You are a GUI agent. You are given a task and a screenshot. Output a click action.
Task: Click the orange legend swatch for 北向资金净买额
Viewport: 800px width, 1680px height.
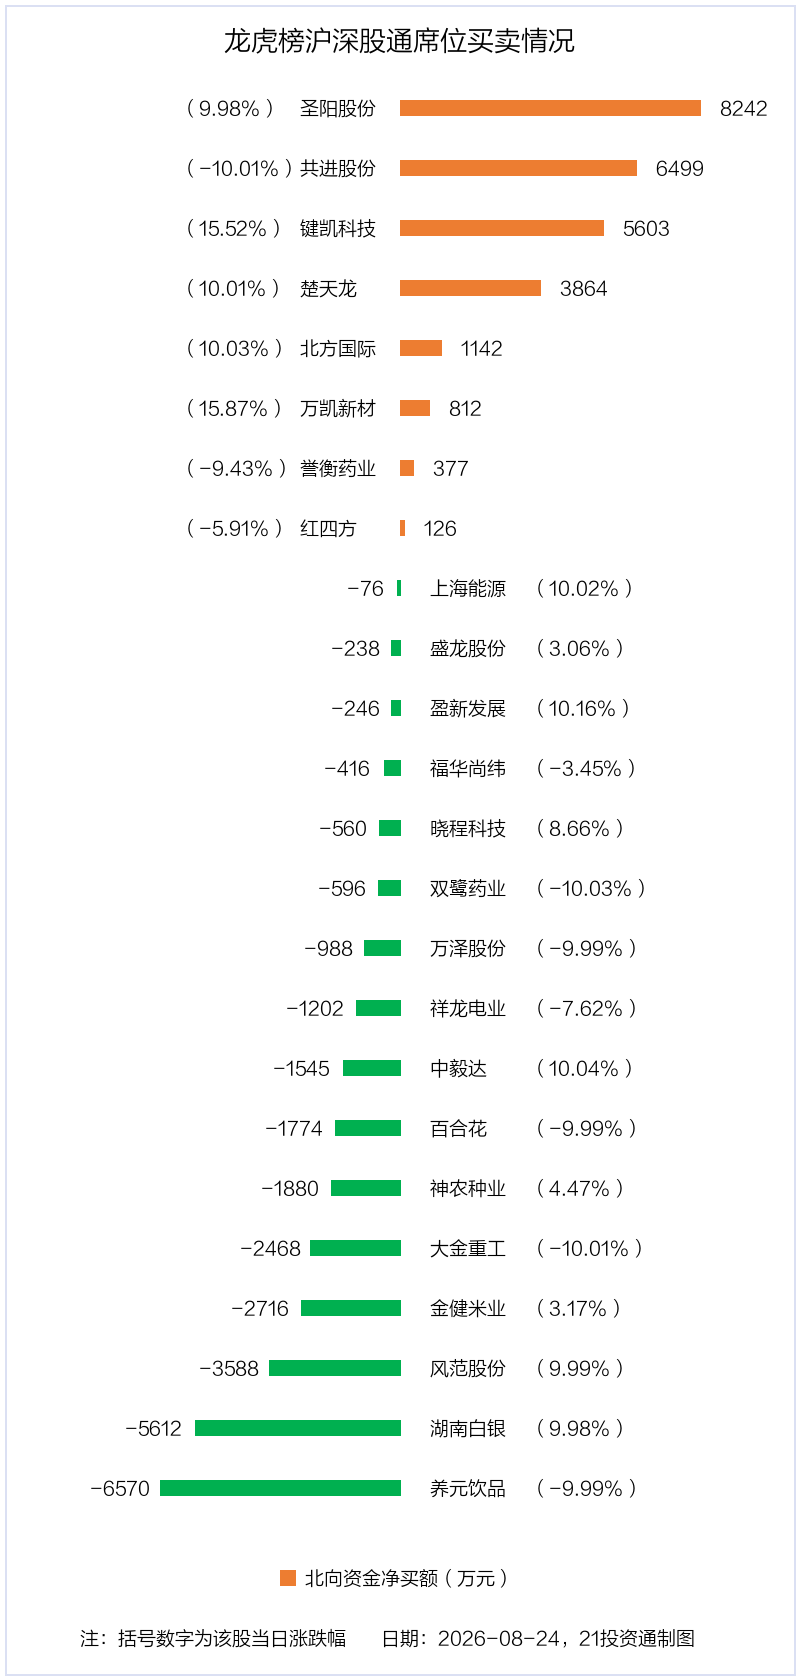tap(288, 1578)
